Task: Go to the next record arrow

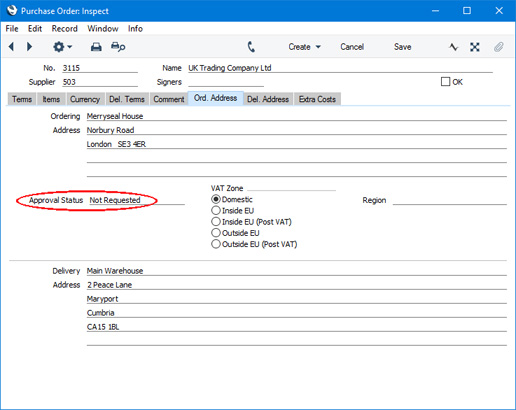Action: point(29,47)
